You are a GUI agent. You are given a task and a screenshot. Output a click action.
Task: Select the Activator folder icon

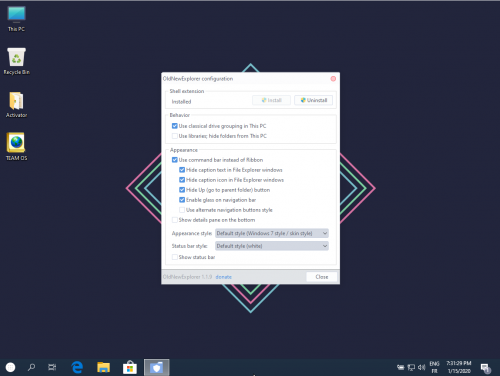point(16,105)
